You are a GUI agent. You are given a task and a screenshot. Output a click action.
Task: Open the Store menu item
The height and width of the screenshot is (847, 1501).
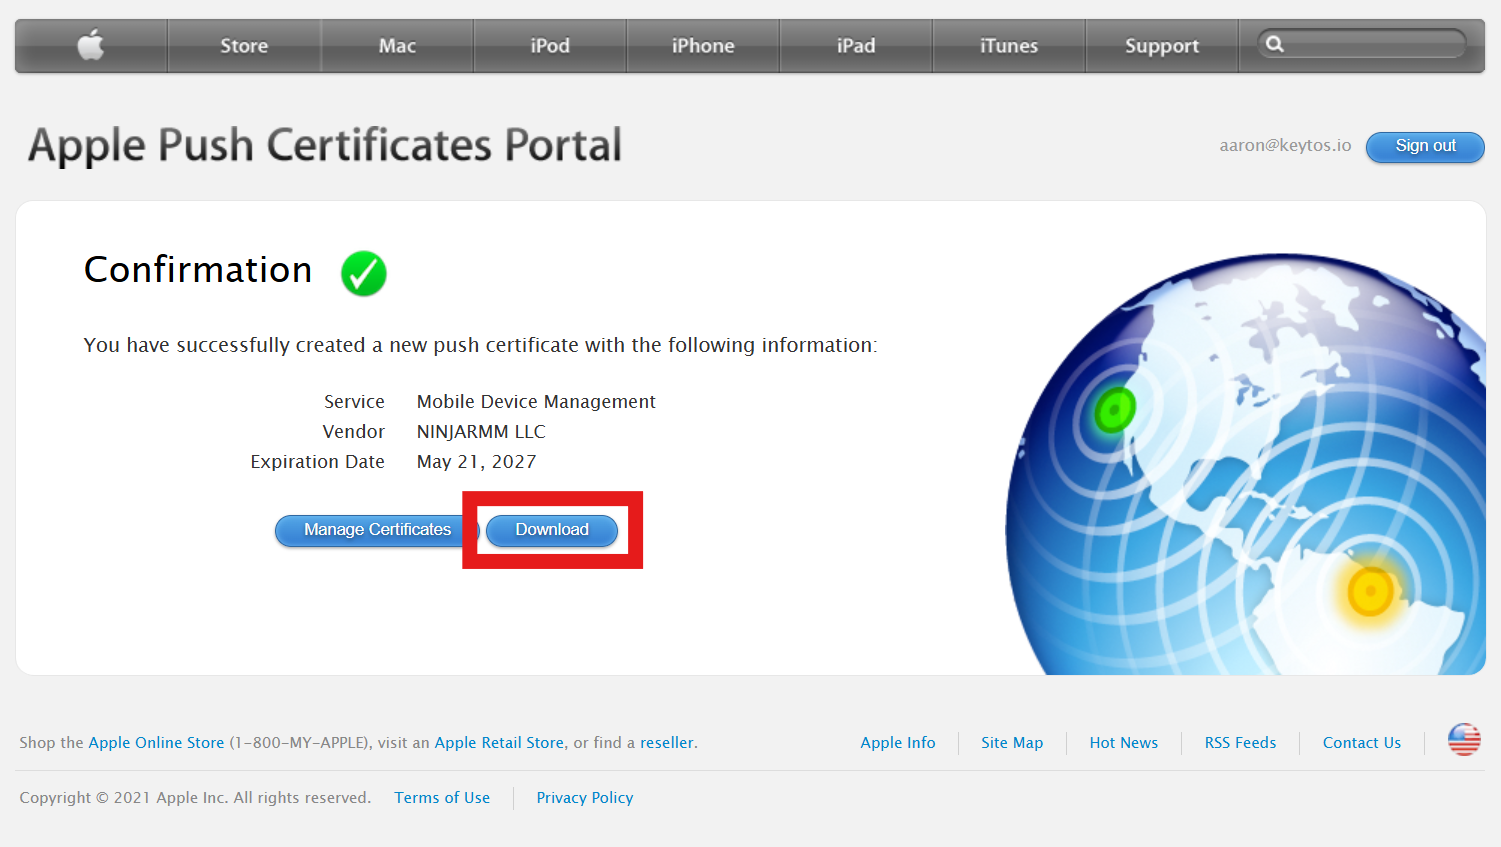(244, 46)
